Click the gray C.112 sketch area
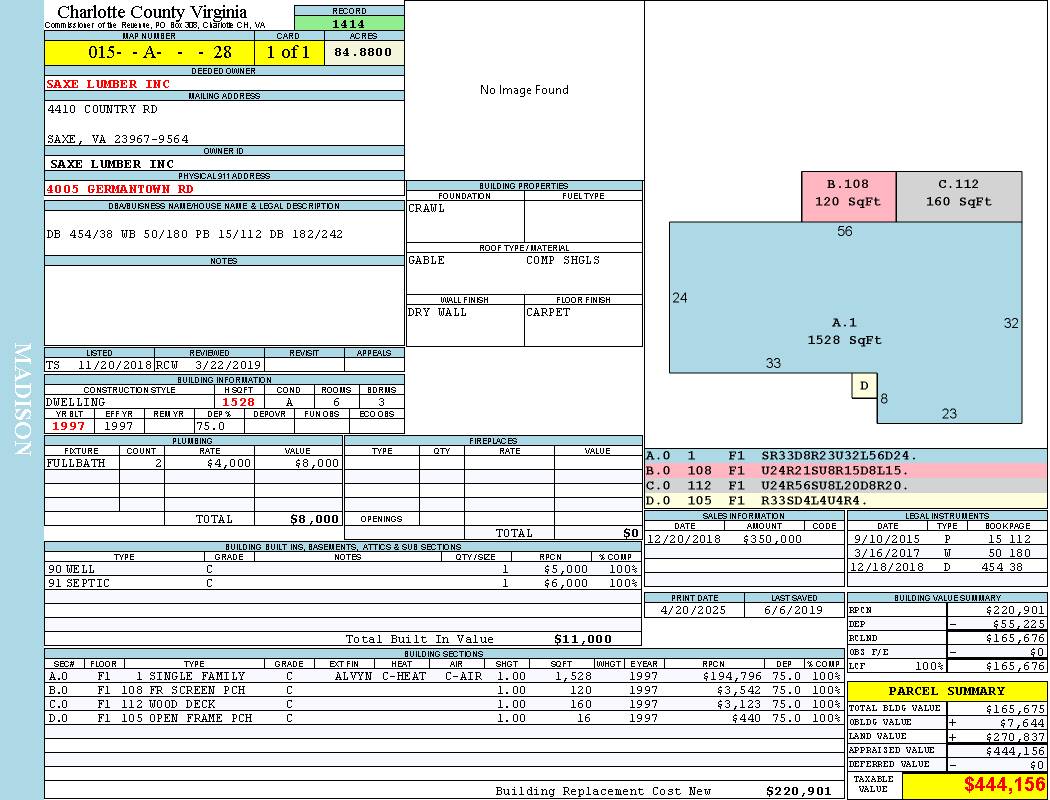1050x800 pixels. [x=959, y=196]
